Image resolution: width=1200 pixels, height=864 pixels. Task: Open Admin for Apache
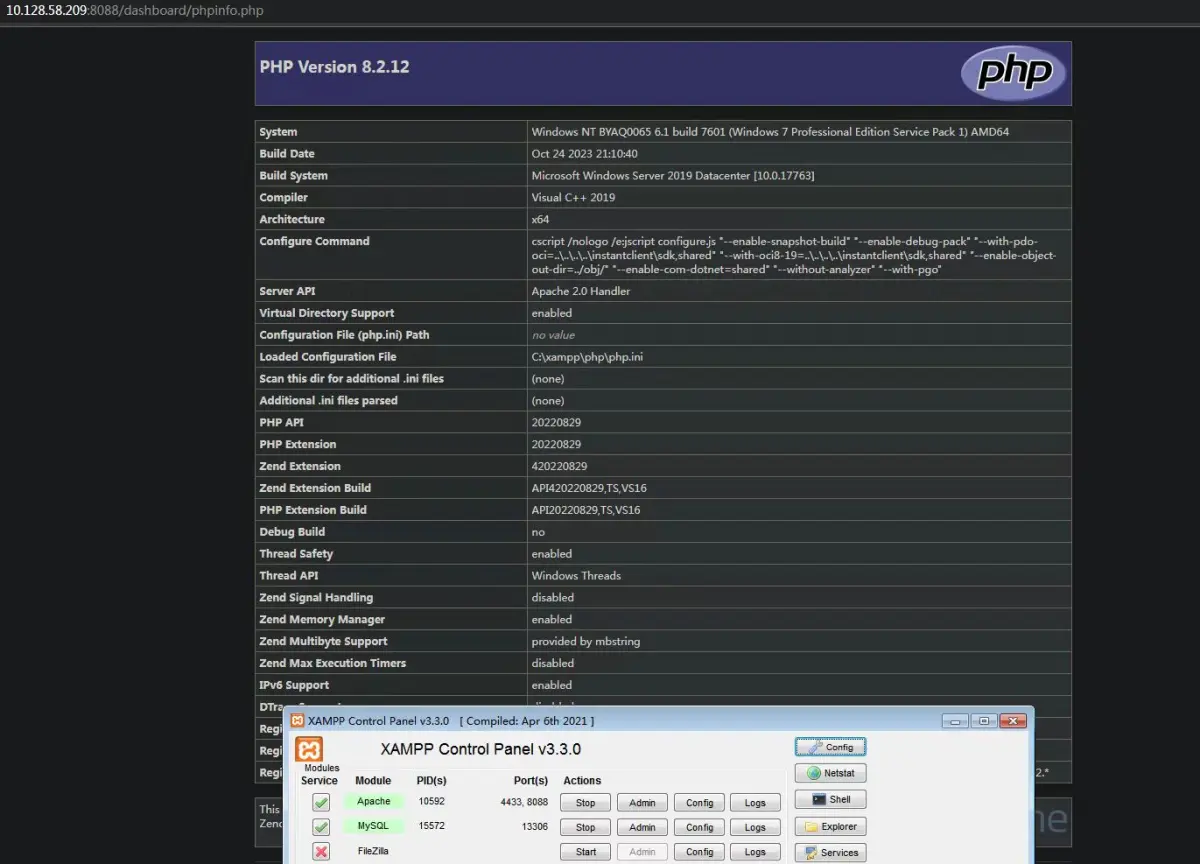(642, 802)
